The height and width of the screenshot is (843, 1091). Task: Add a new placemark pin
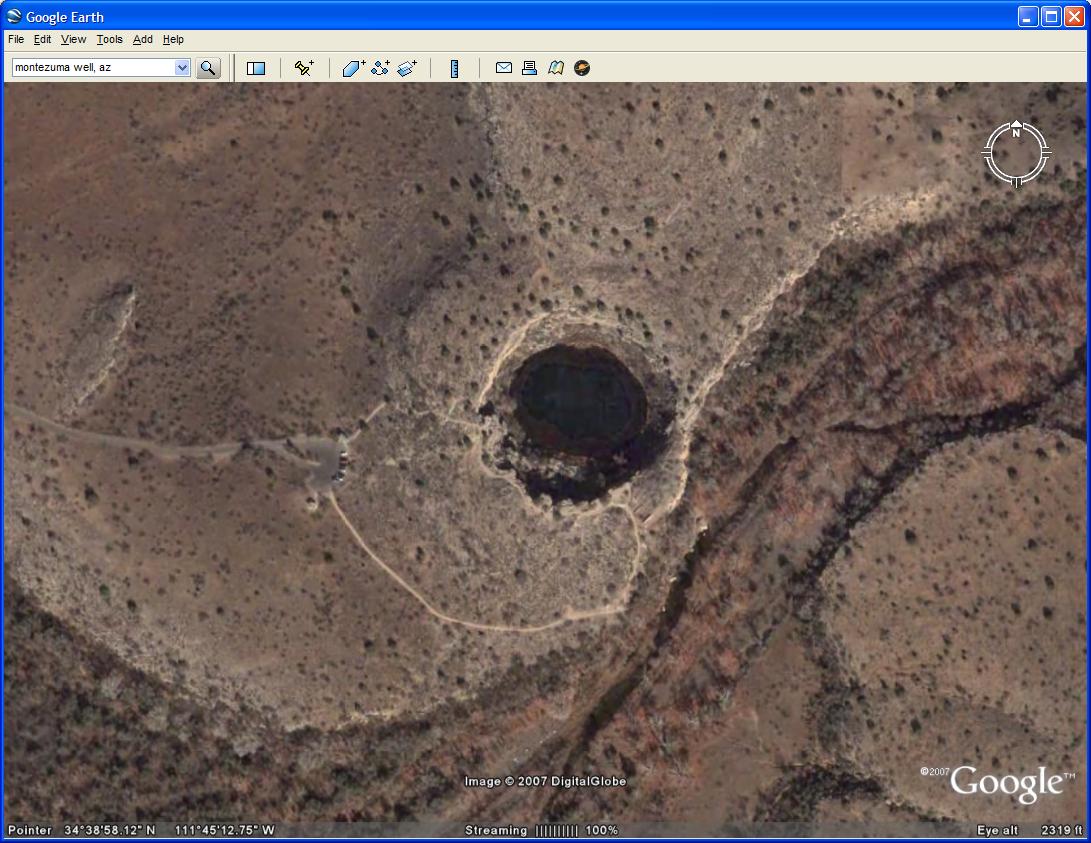point(304,68)
